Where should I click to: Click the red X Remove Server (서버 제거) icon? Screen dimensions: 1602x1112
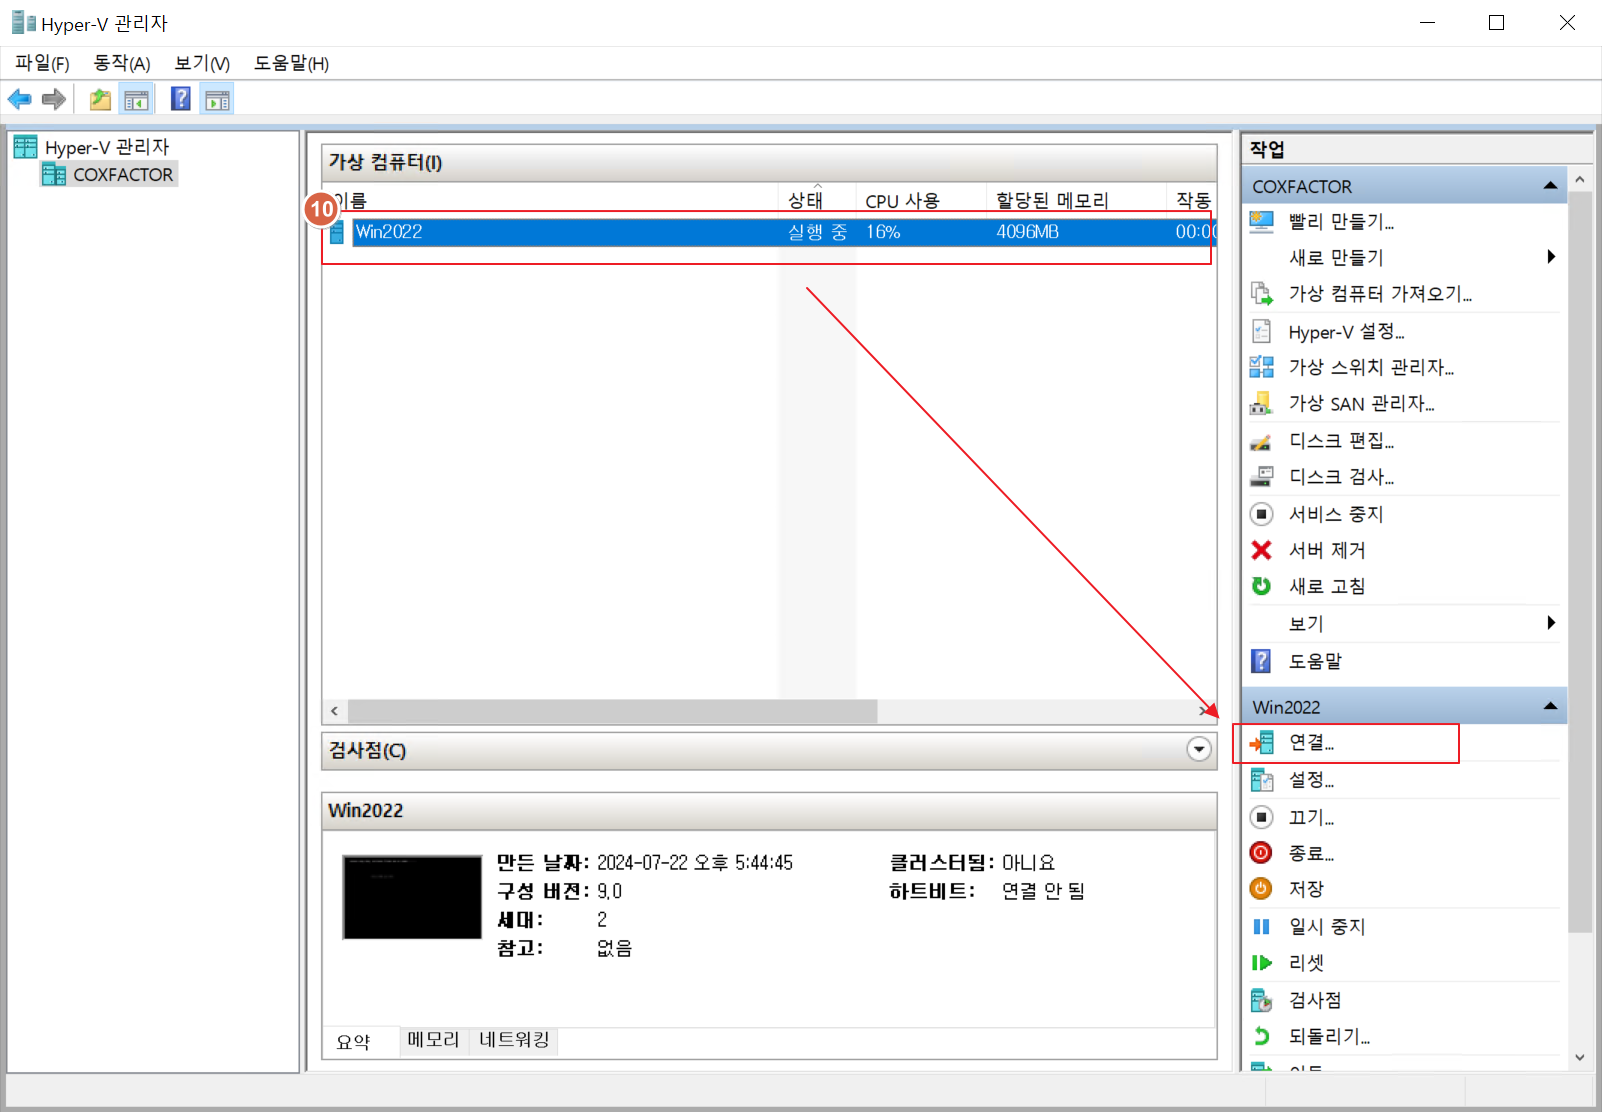[x=1262, y=550]
